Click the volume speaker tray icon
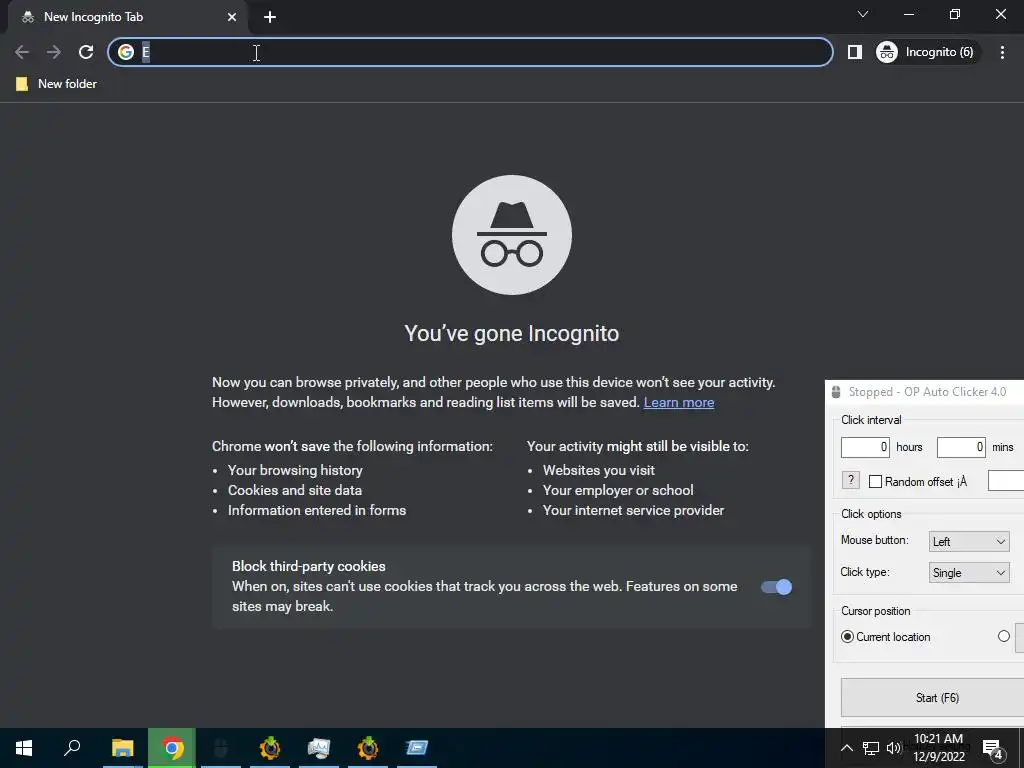Screen dimensions: 1024x768 click(893, 748)
